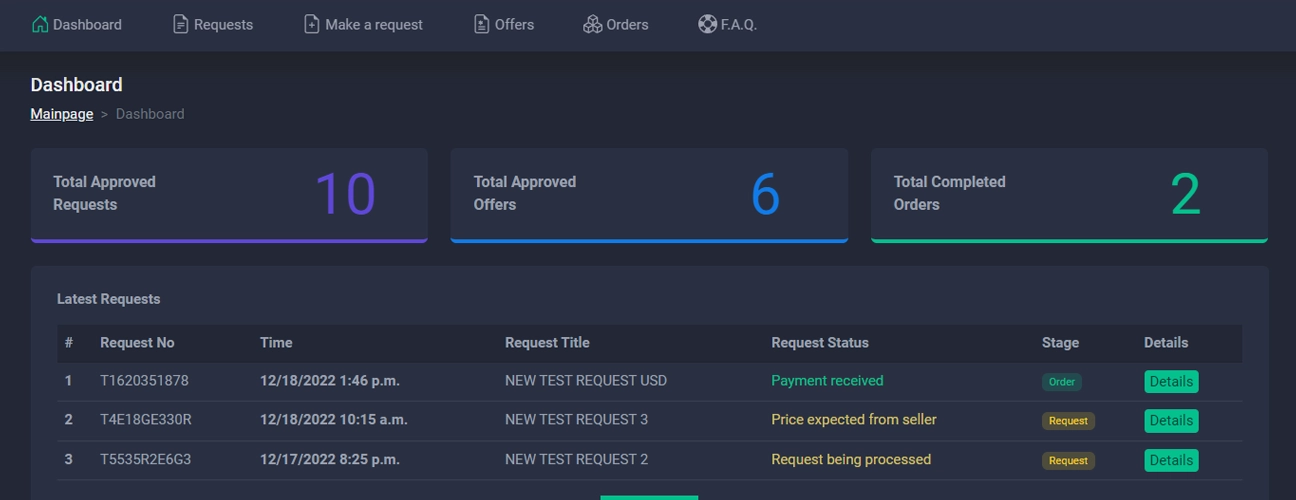Click the Payment received status text

[827, 380]
